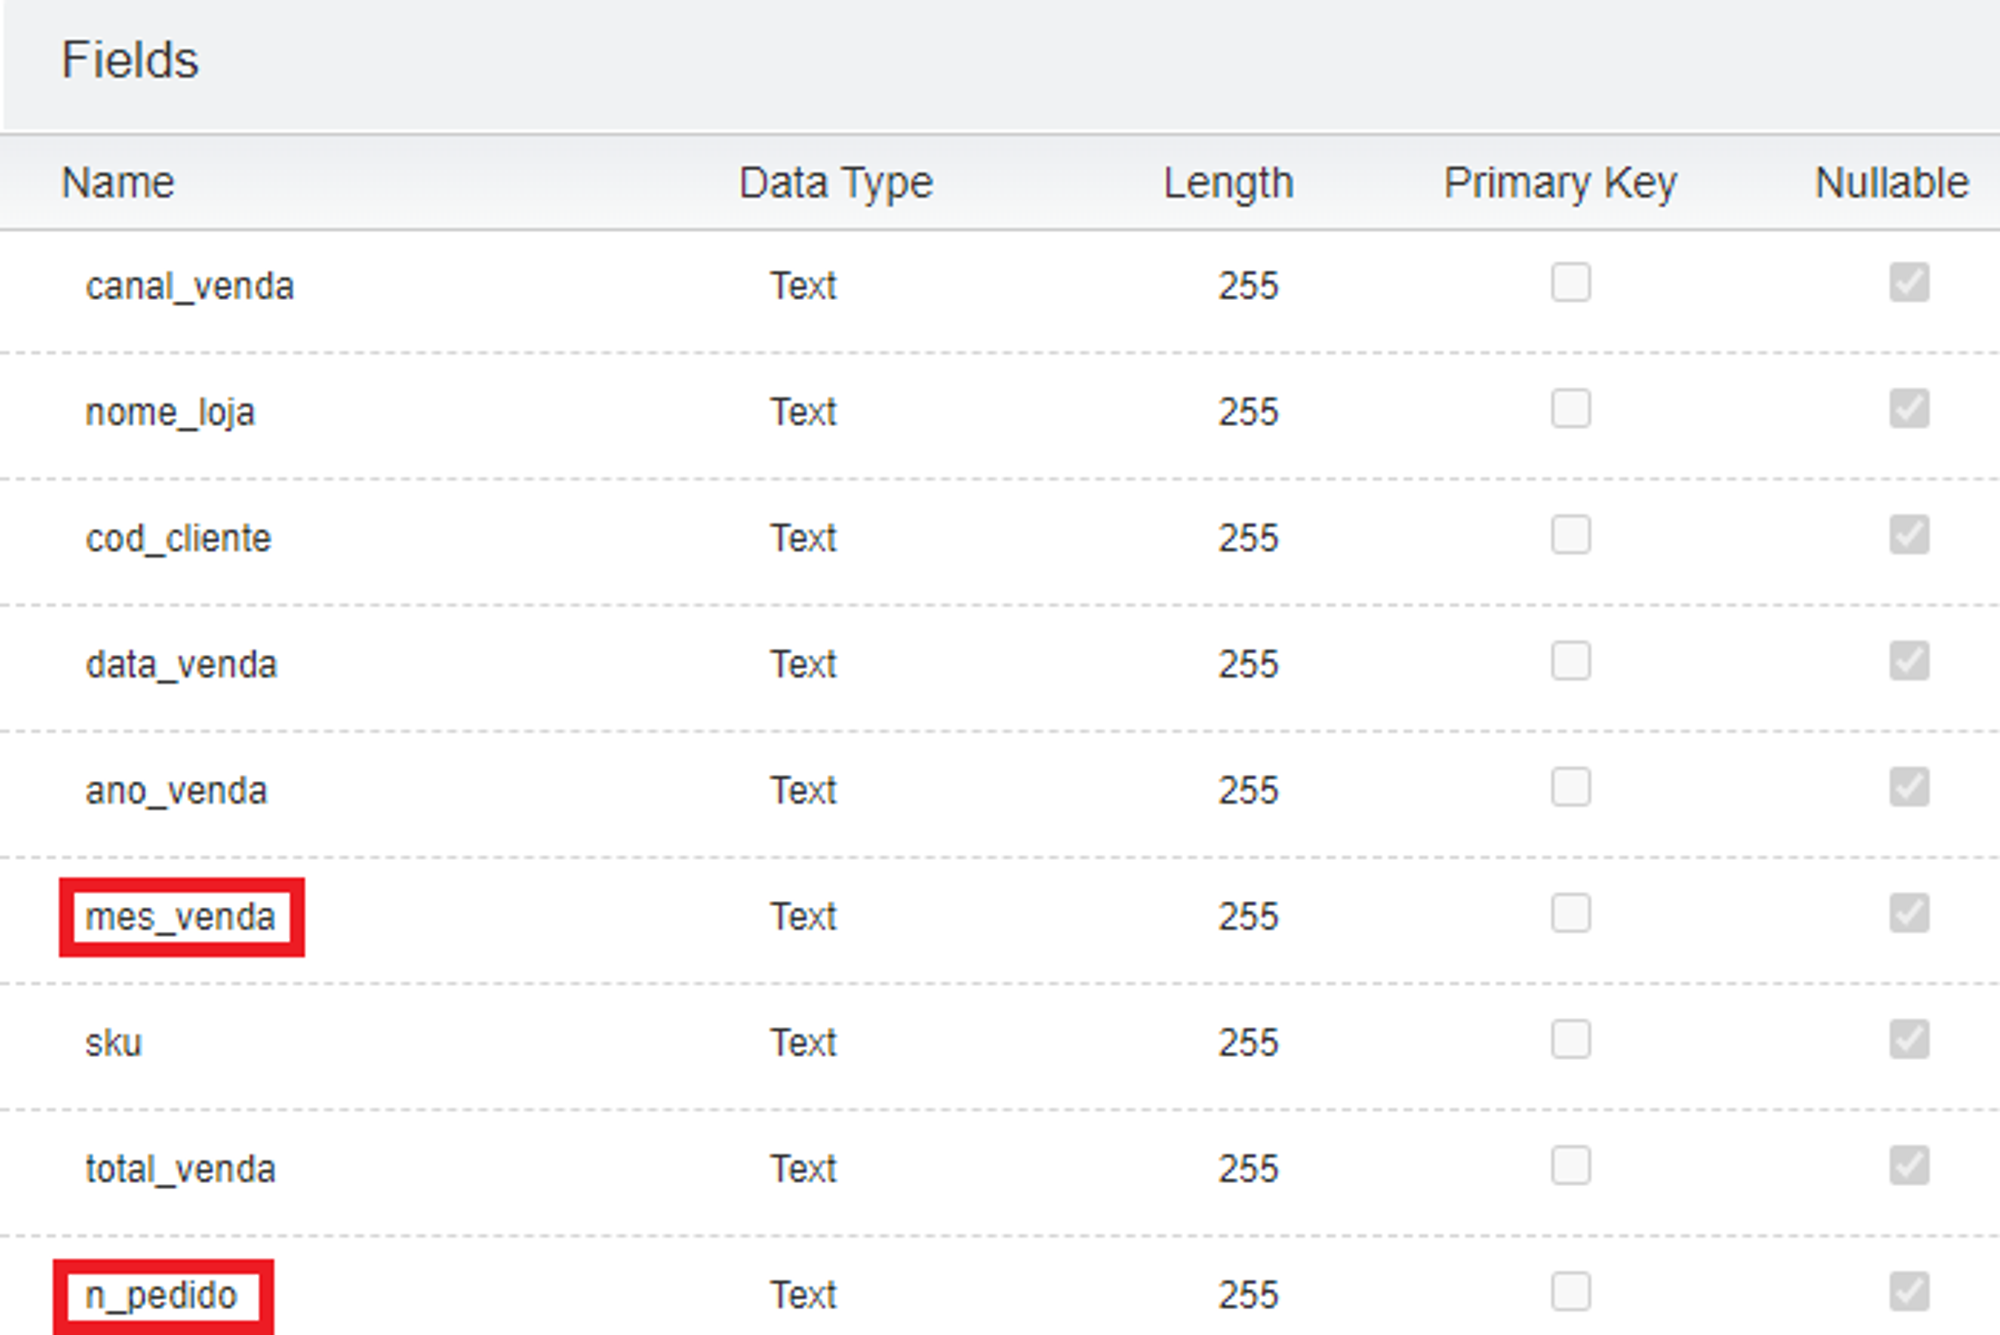Uncheck Nullable for ano_venda field
2000x1335 pixels.
pyautogui.click(x=1908, y=787)
